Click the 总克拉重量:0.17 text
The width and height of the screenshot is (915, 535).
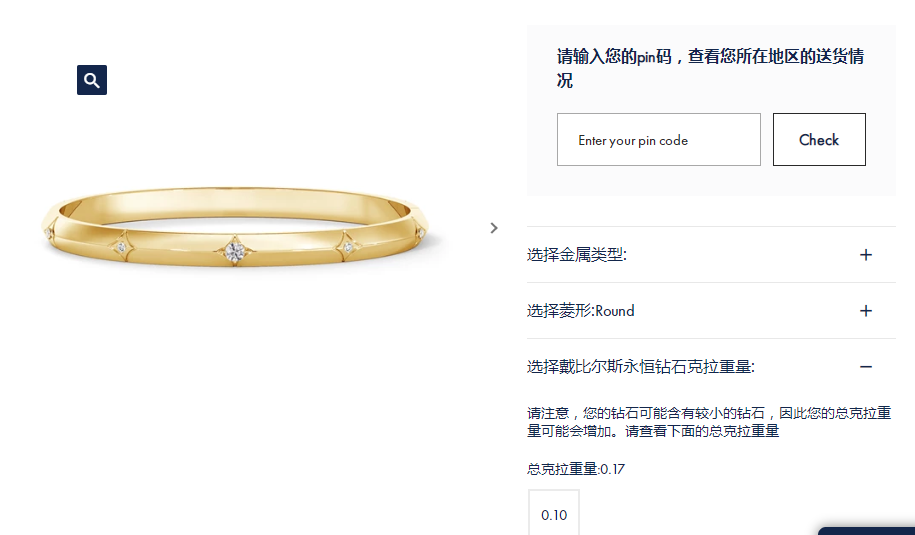coord(575,469)
